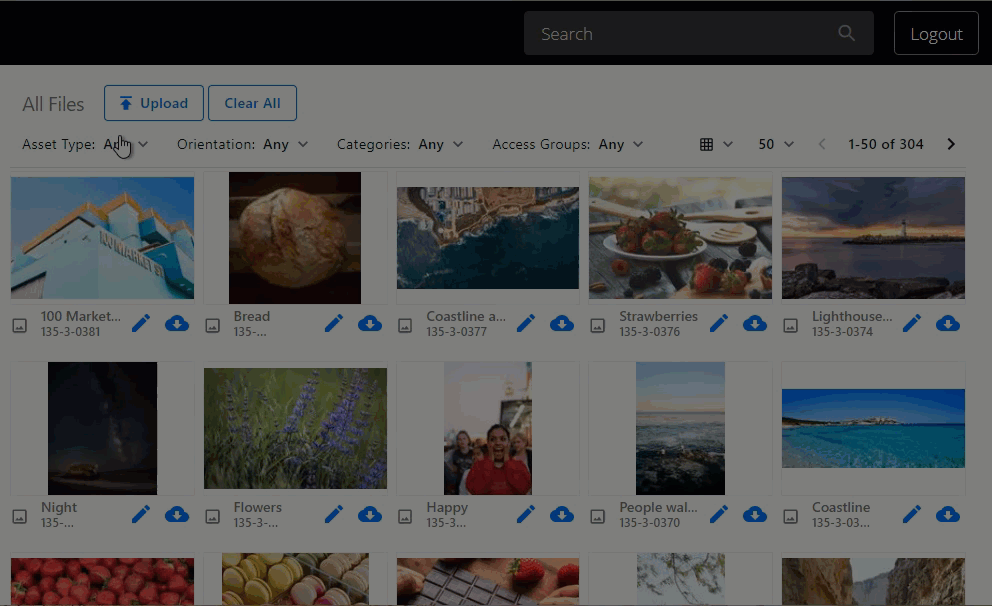Click image type icon beside Strawberries
The width and height of the screenshot is (992, 606).
coord(598,326)
